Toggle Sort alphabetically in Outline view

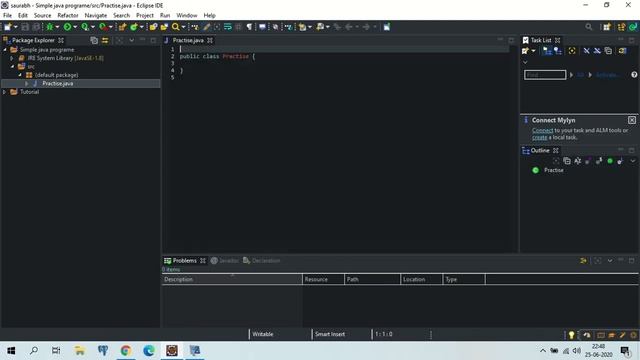[578, 161]
